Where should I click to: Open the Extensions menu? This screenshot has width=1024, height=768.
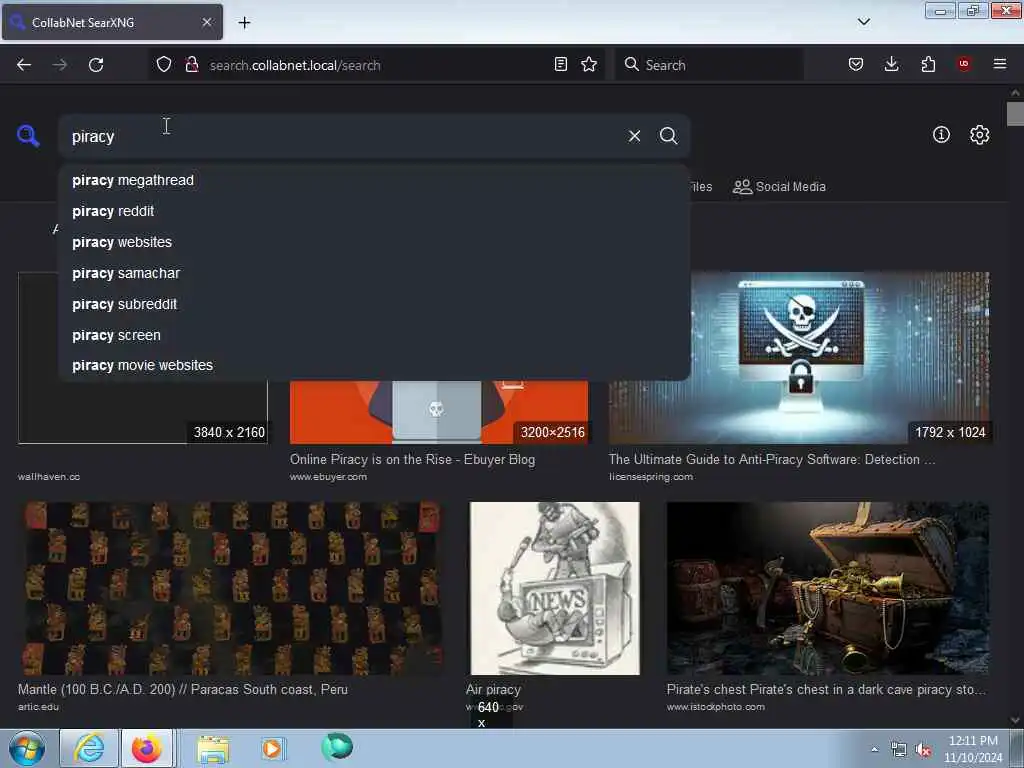click(x=928, y=65)
